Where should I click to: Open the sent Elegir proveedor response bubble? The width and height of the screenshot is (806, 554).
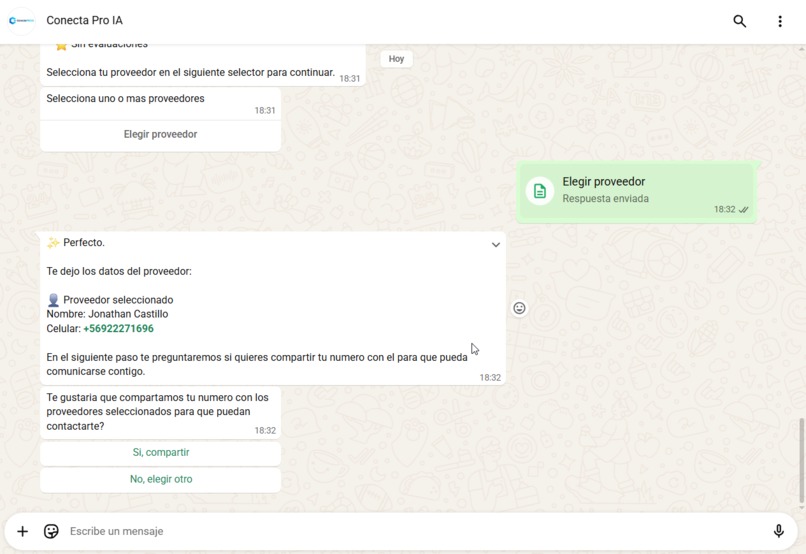click(636, 192)
